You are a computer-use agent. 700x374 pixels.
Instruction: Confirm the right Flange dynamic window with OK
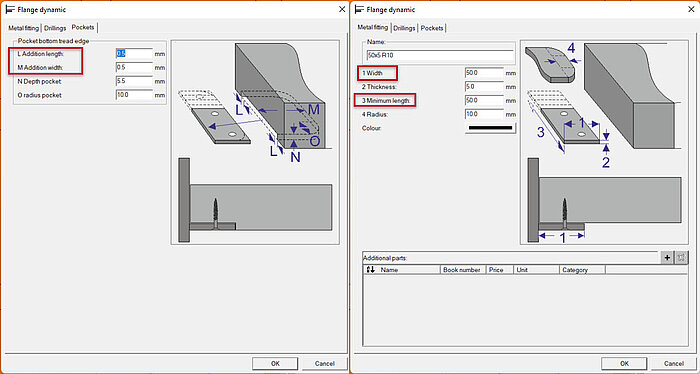[624, 363]
